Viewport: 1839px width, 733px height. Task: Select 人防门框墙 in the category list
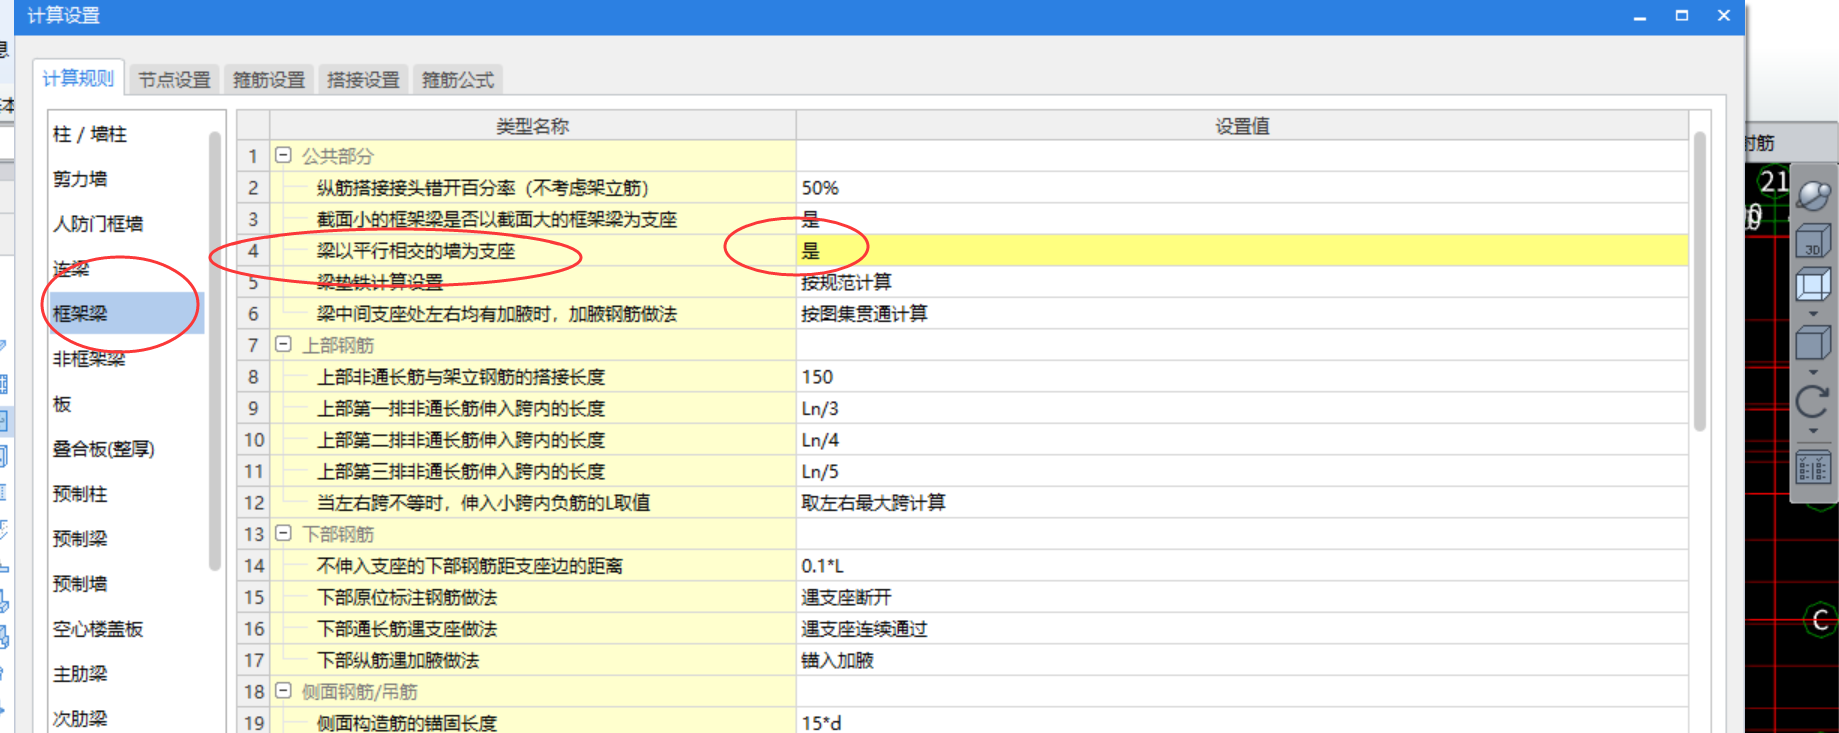[98, 224]
